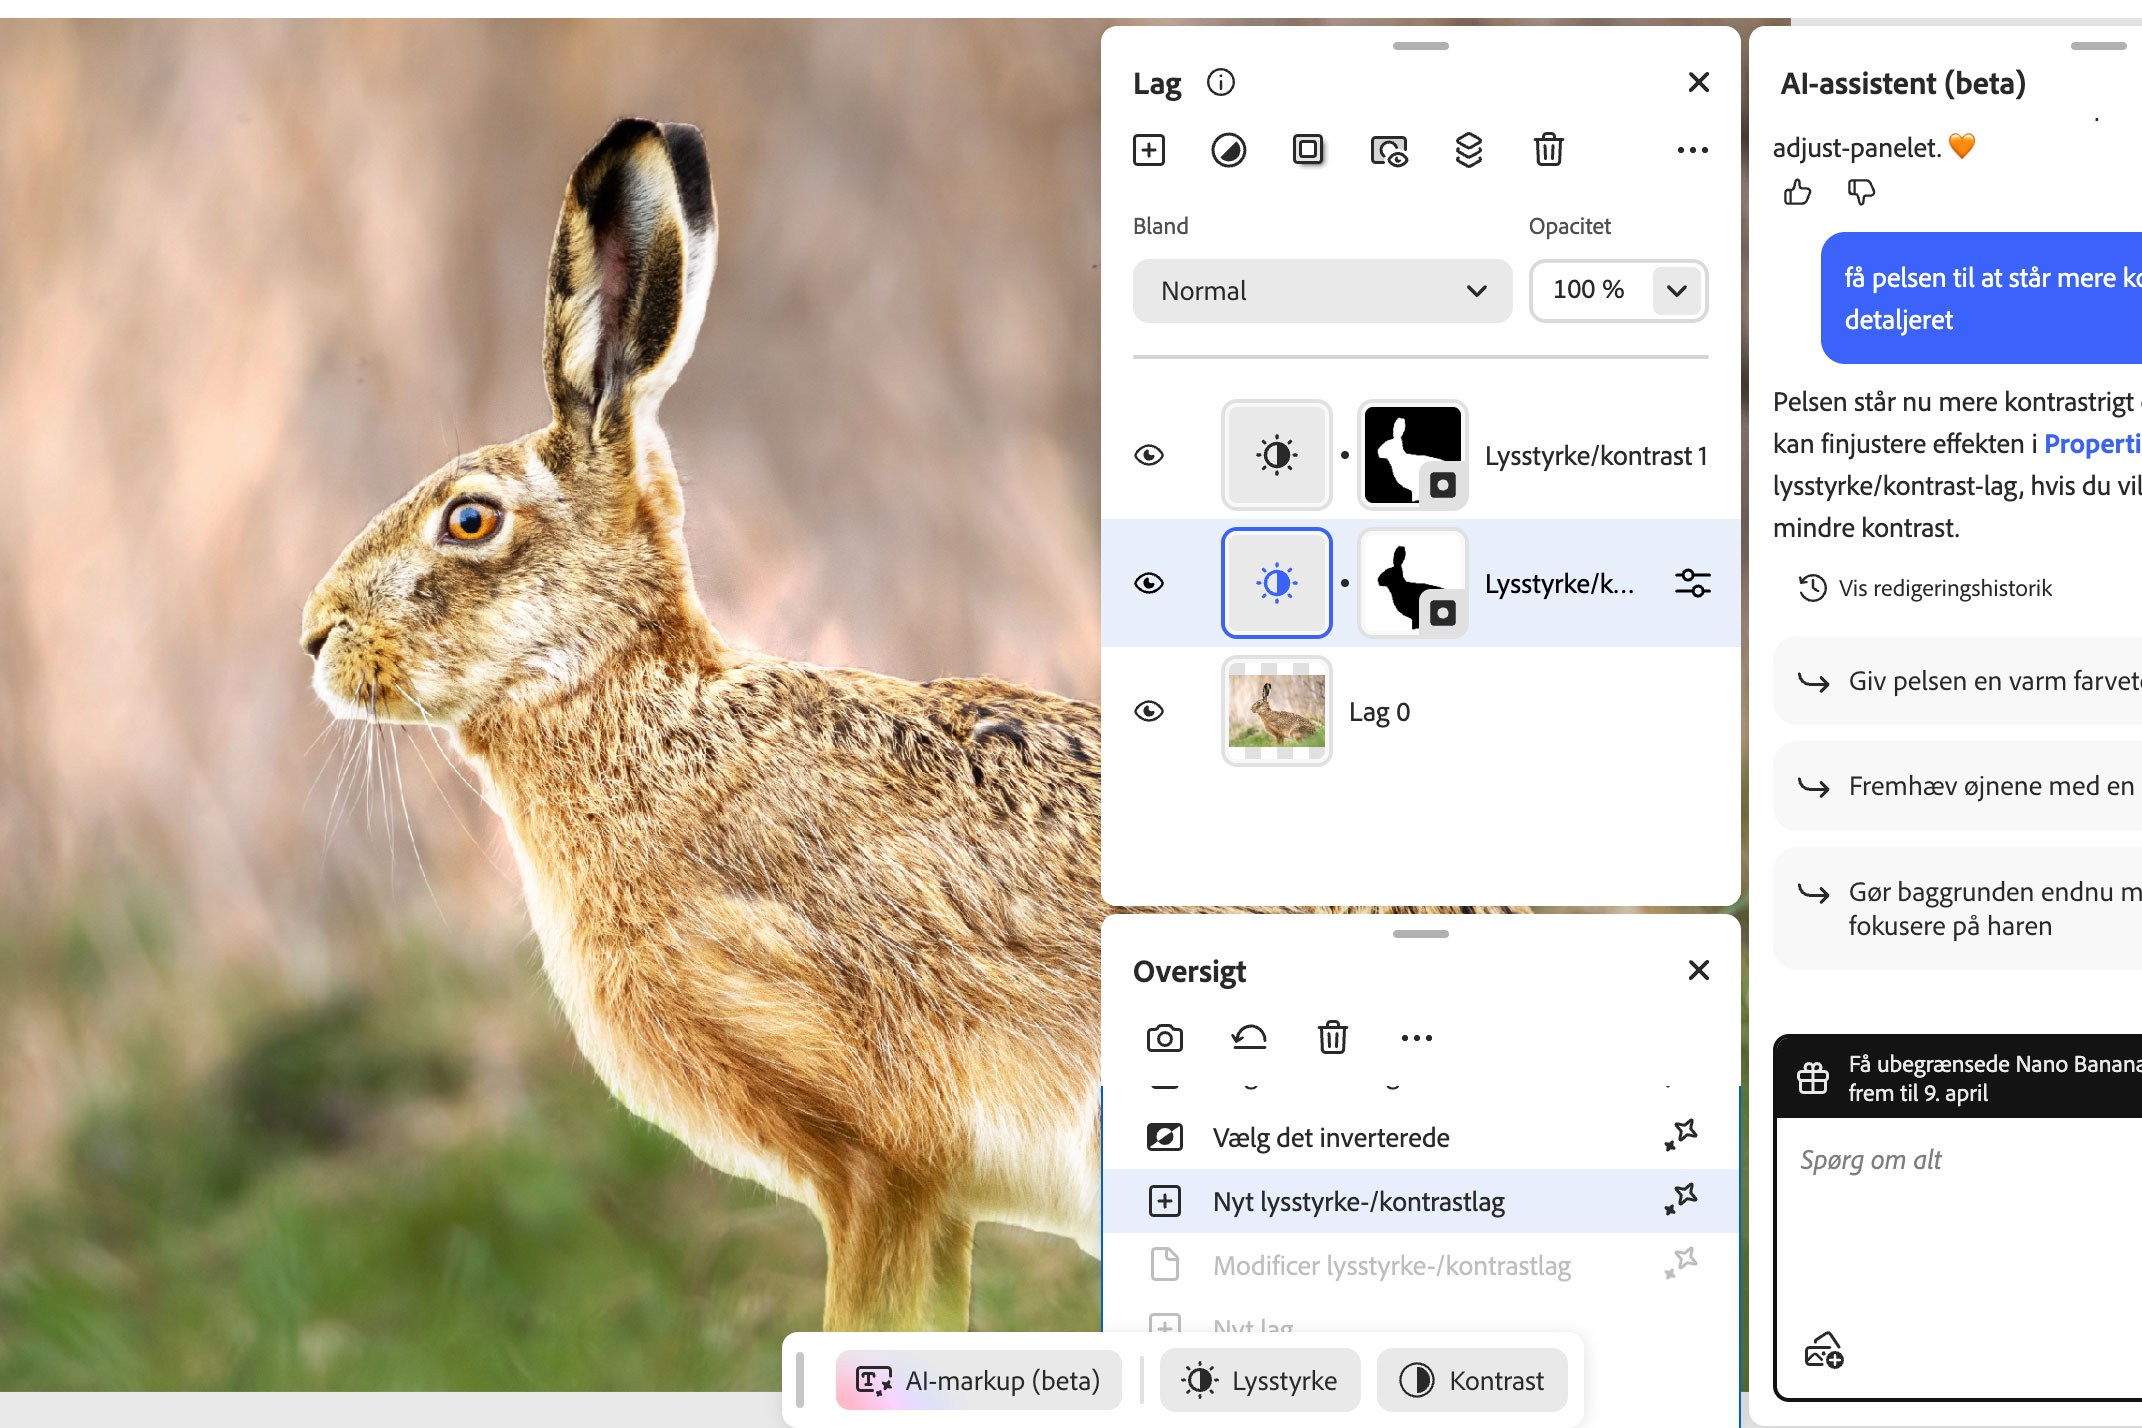2142x1428 pixels.
Task: Open the Lag panel more options menu
Action: pos(1692,150)
